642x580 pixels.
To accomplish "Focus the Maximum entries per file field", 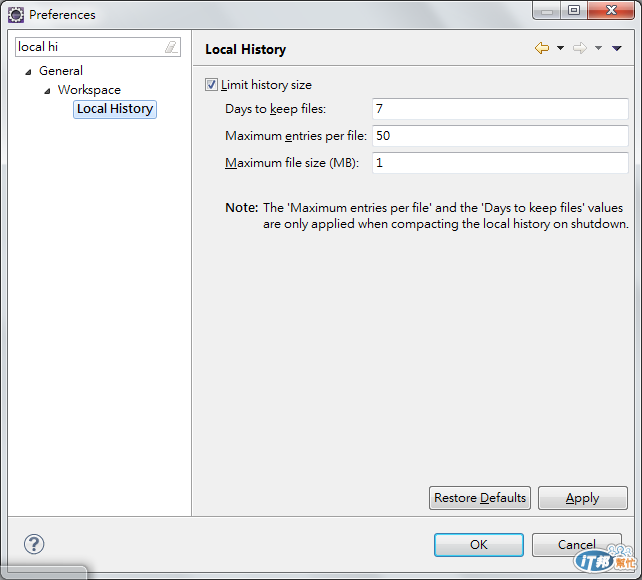I will point(500,136).
